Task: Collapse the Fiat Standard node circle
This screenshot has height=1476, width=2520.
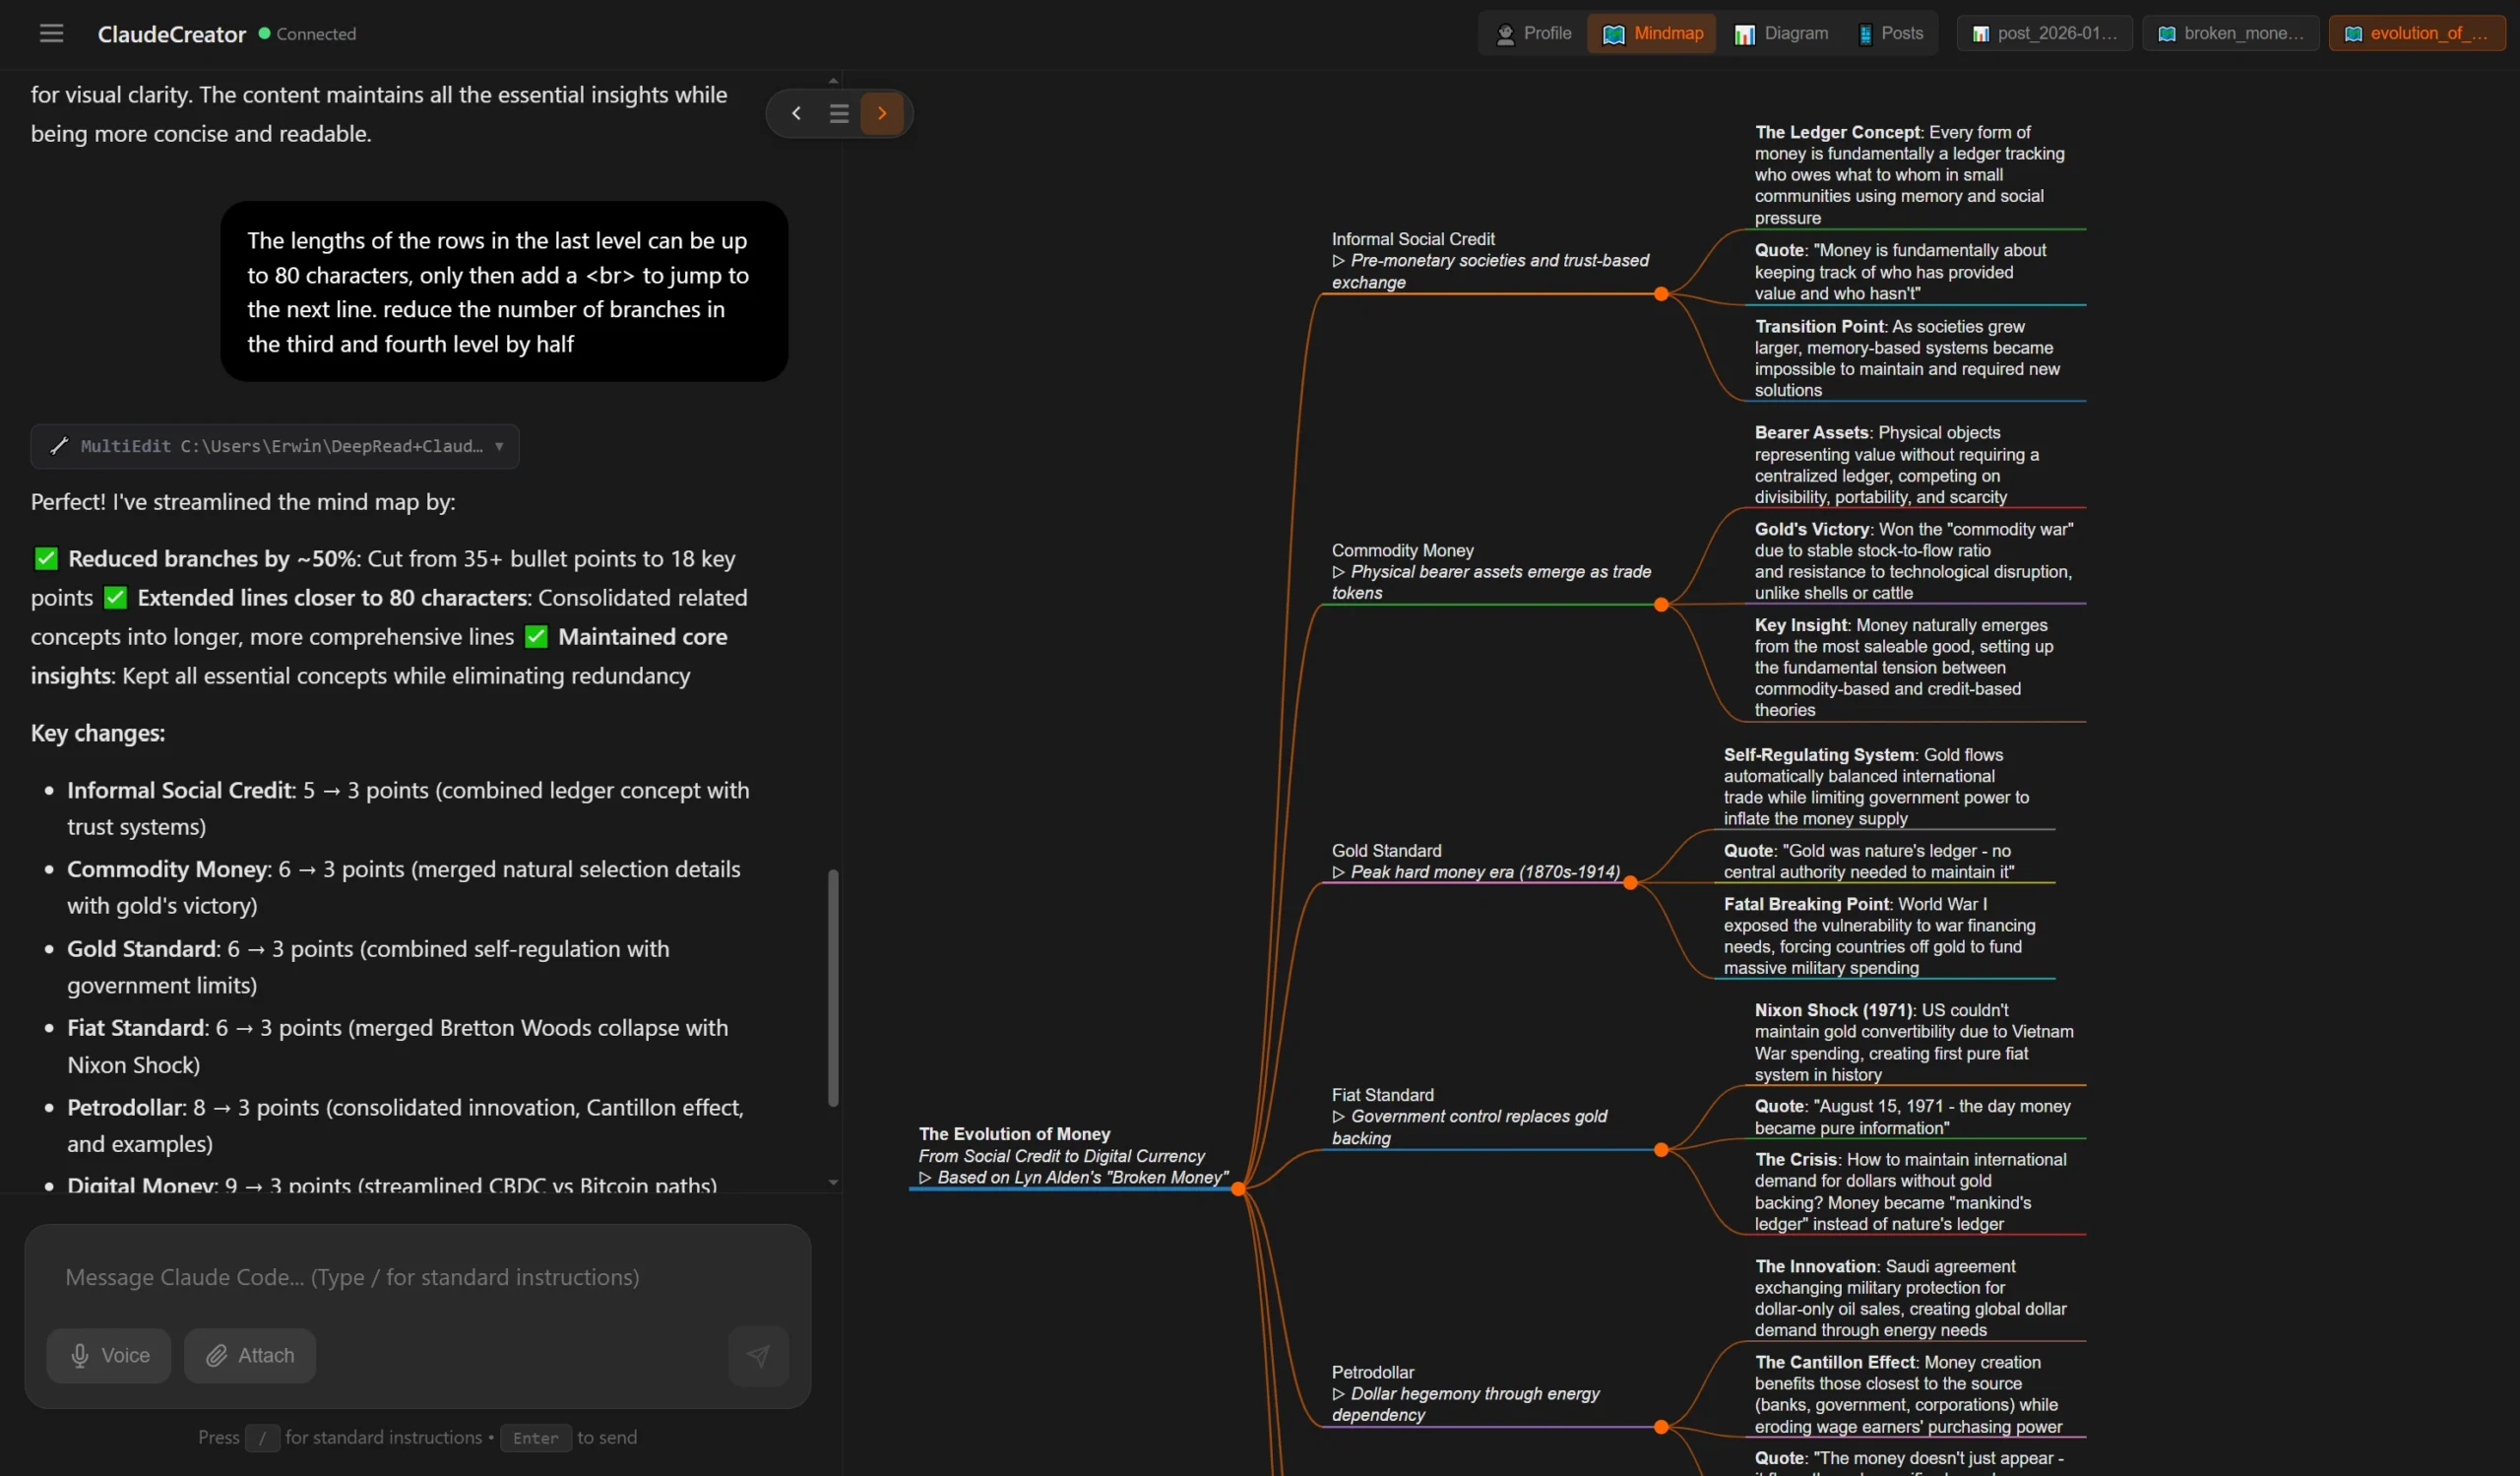Action: point(1661,1149)
